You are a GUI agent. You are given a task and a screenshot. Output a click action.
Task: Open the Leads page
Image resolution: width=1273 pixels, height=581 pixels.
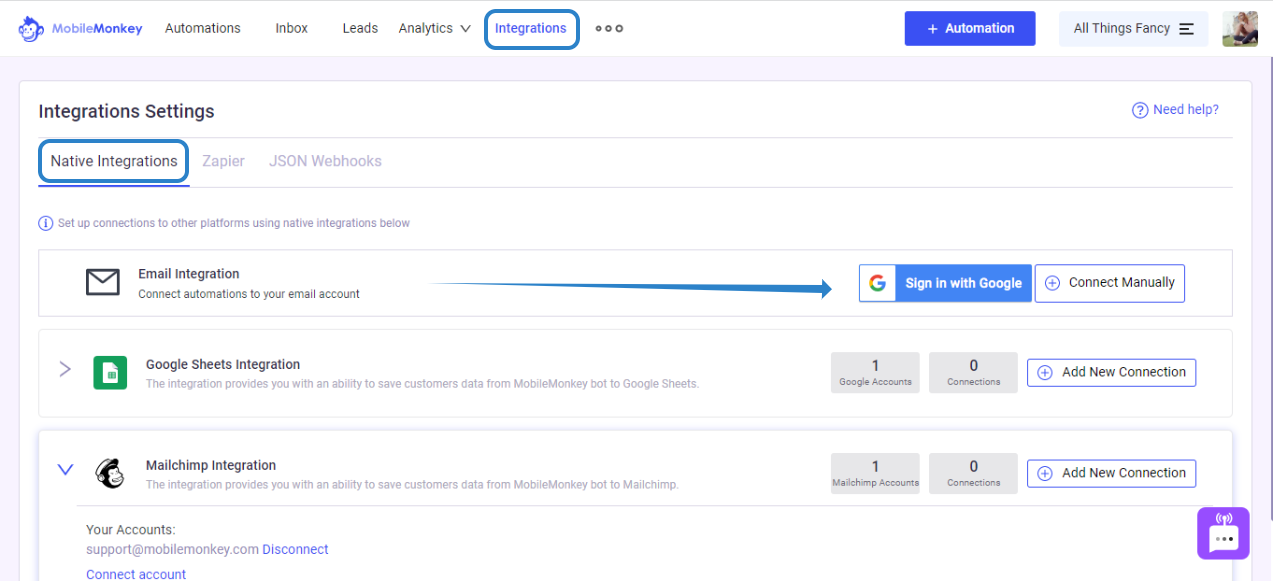click(360, 28)
